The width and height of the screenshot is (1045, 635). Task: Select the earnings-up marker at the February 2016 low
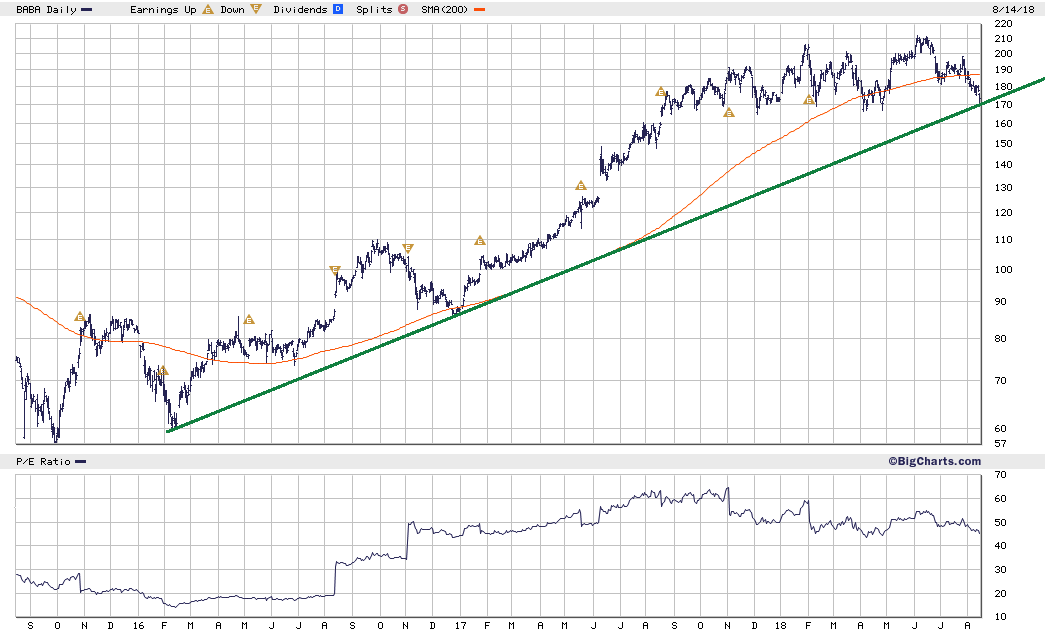point(163,370)
